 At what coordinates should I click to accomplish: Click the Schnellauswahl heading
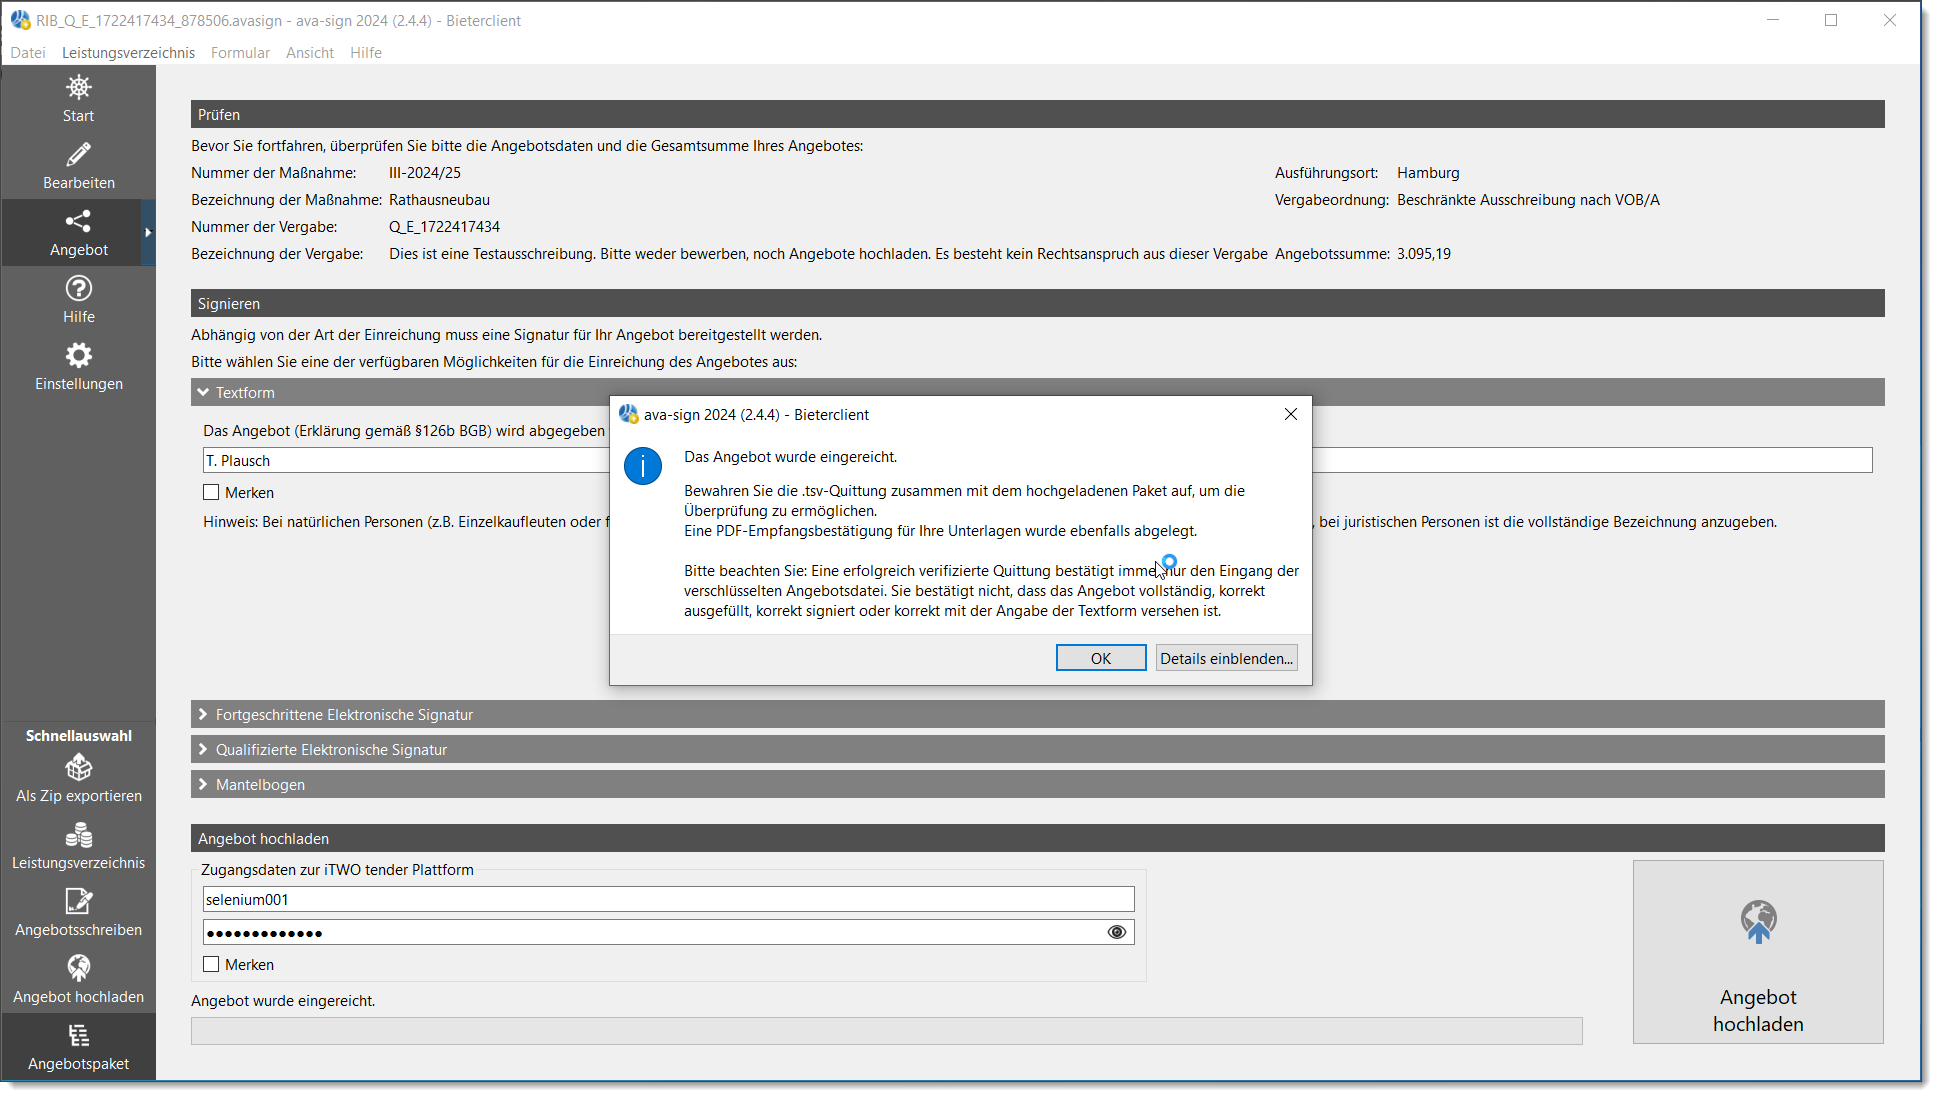(x=78, y=735)
